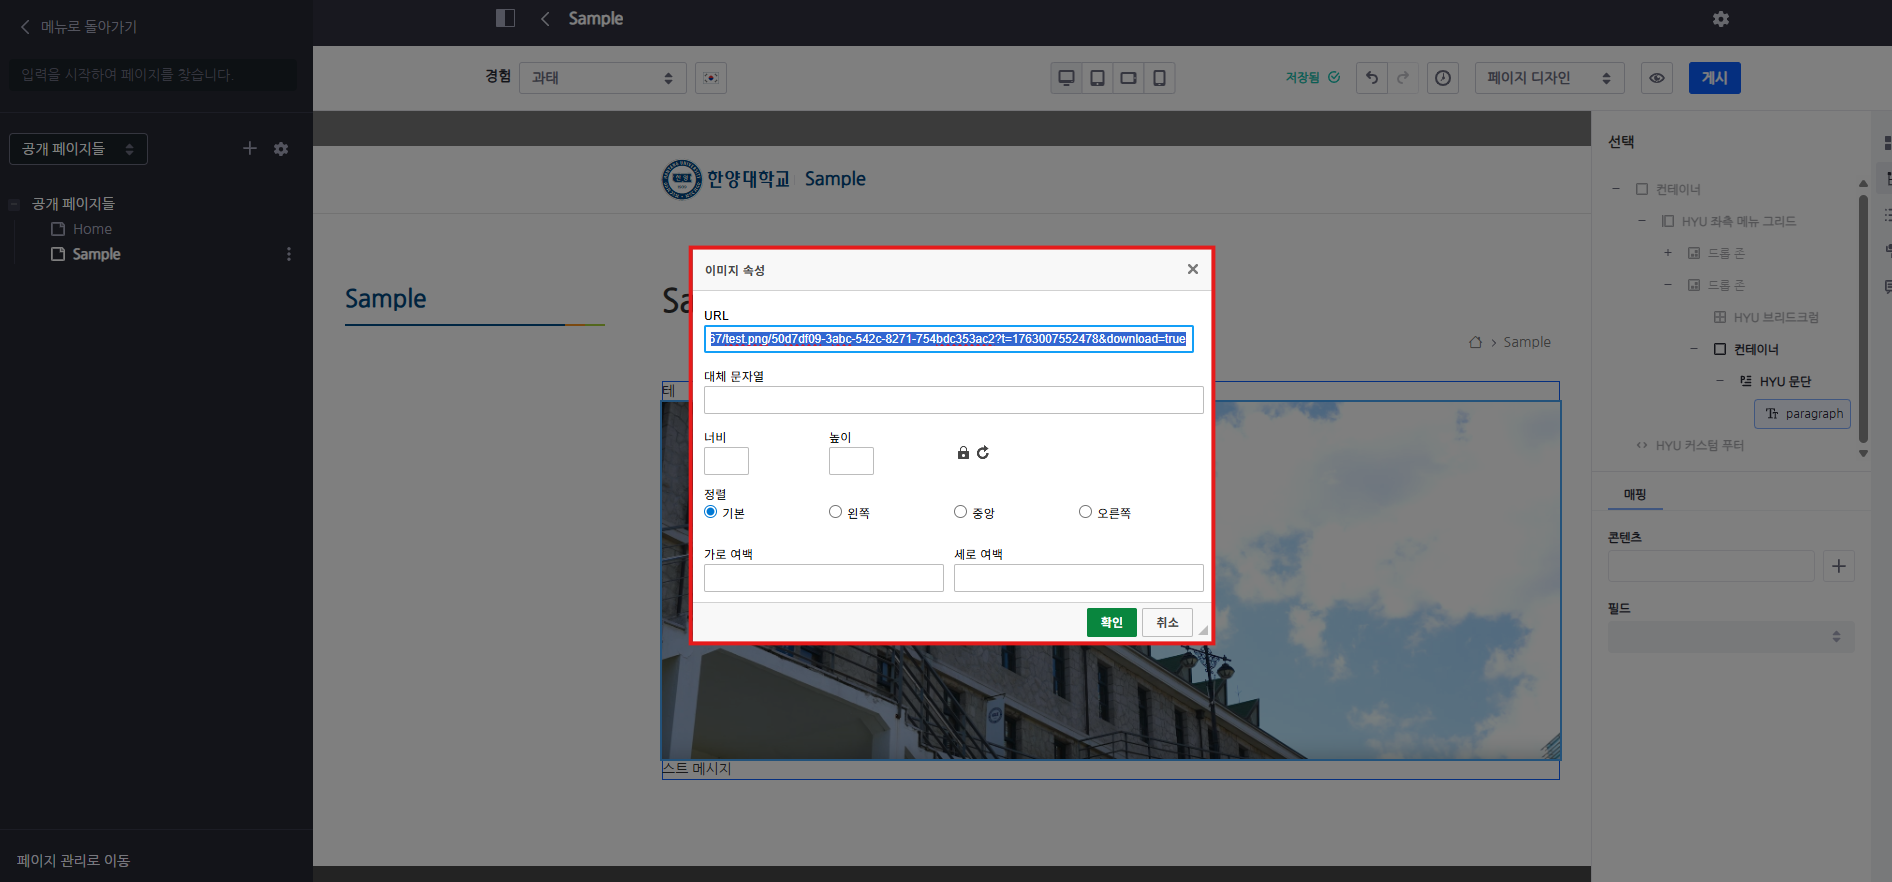
Task: Select the desktop device view icon
Action: tap(1066, 78)
